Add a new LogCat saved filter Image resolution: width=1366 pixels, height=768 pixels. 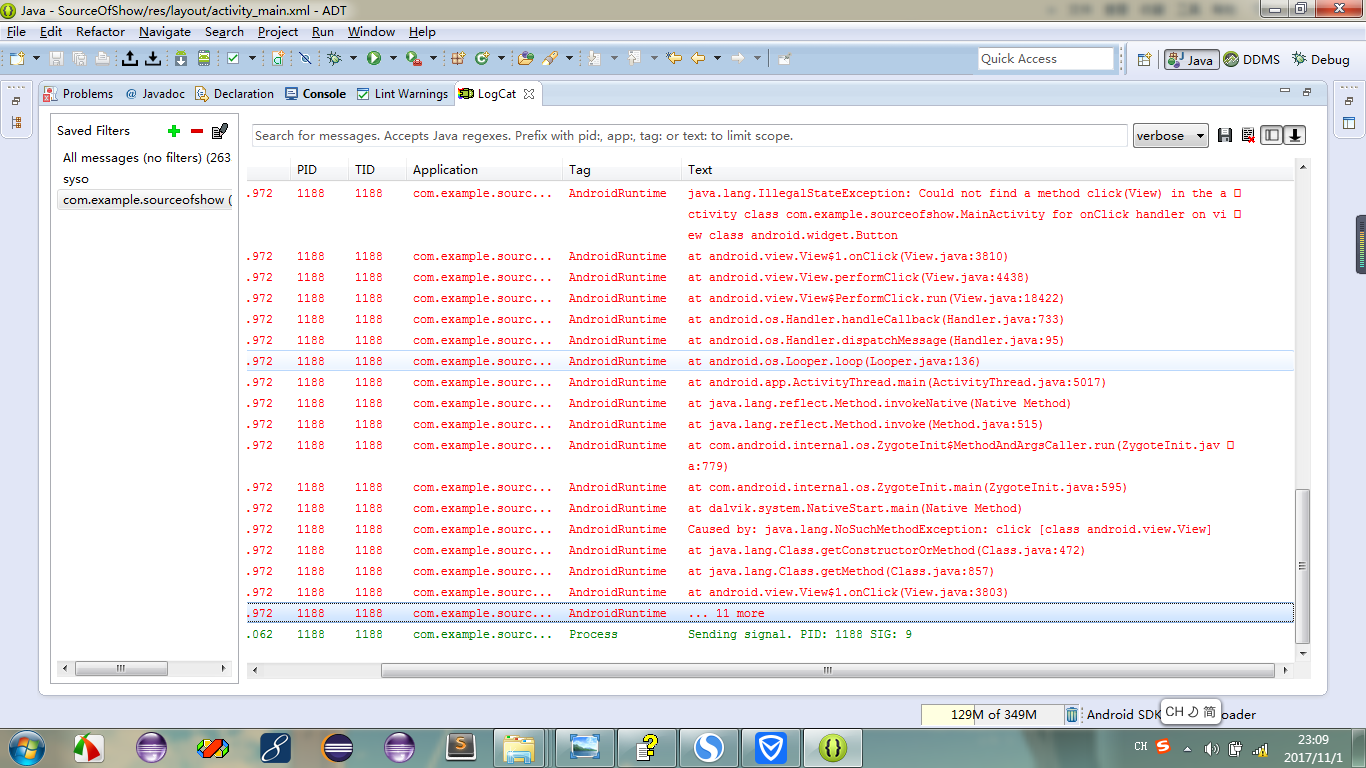coord(174,131)
